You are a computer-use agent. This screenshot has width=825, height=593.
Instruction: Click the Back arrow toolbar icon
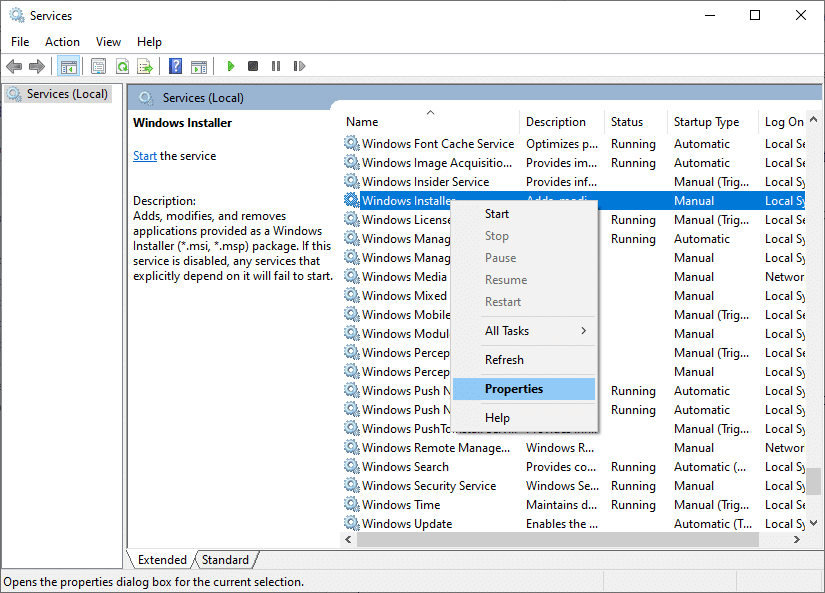14,66
